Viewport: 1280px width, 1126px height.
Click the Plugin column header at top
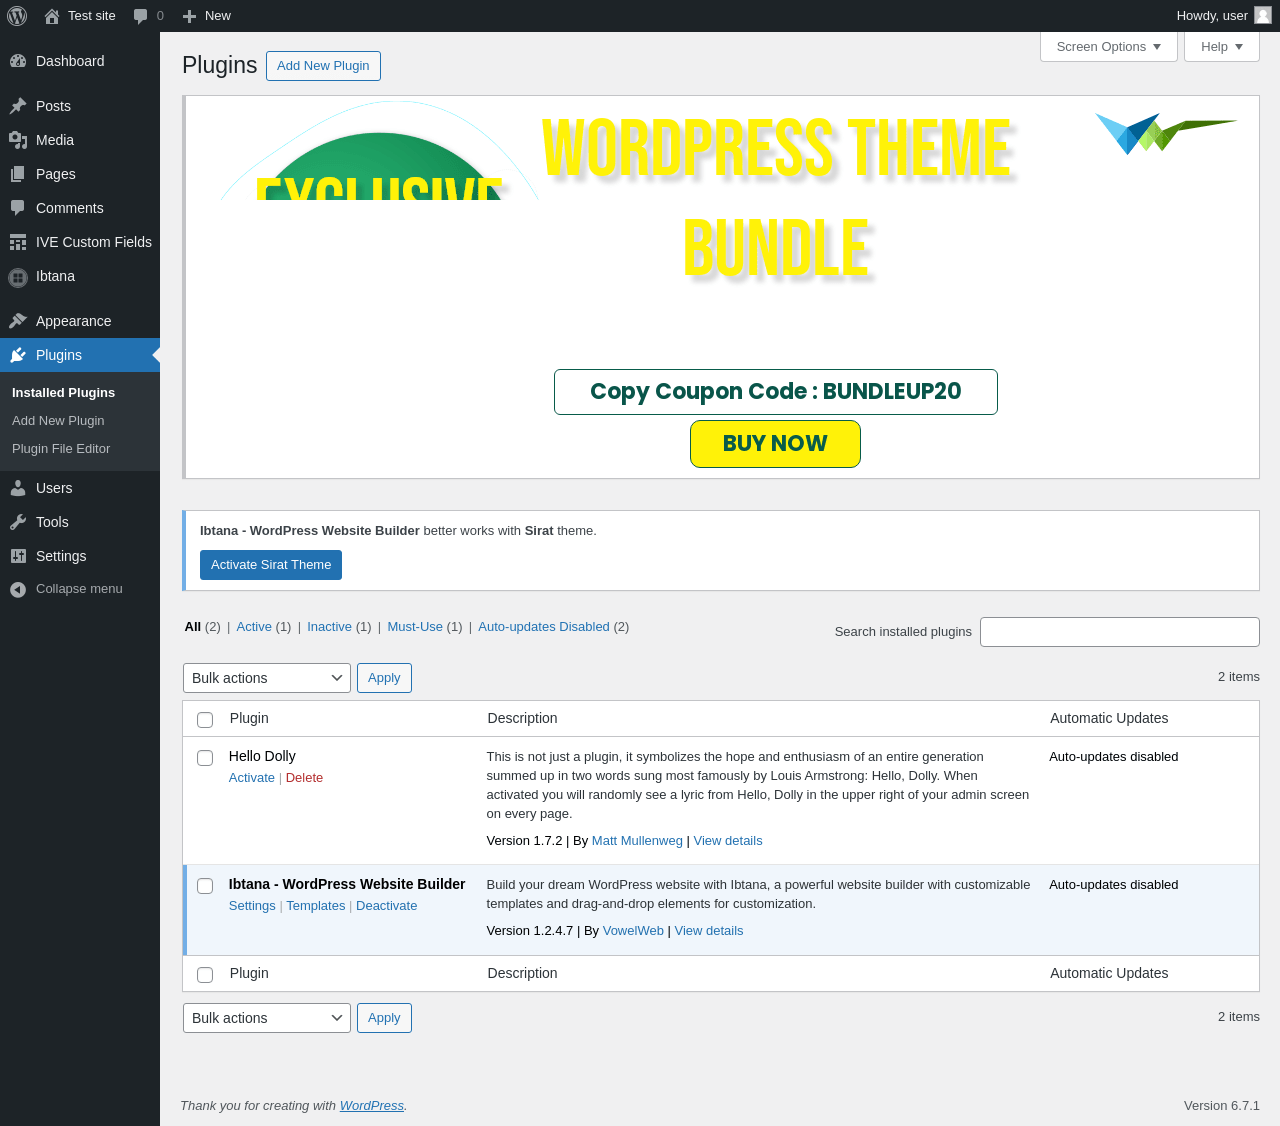pos(249,718)
